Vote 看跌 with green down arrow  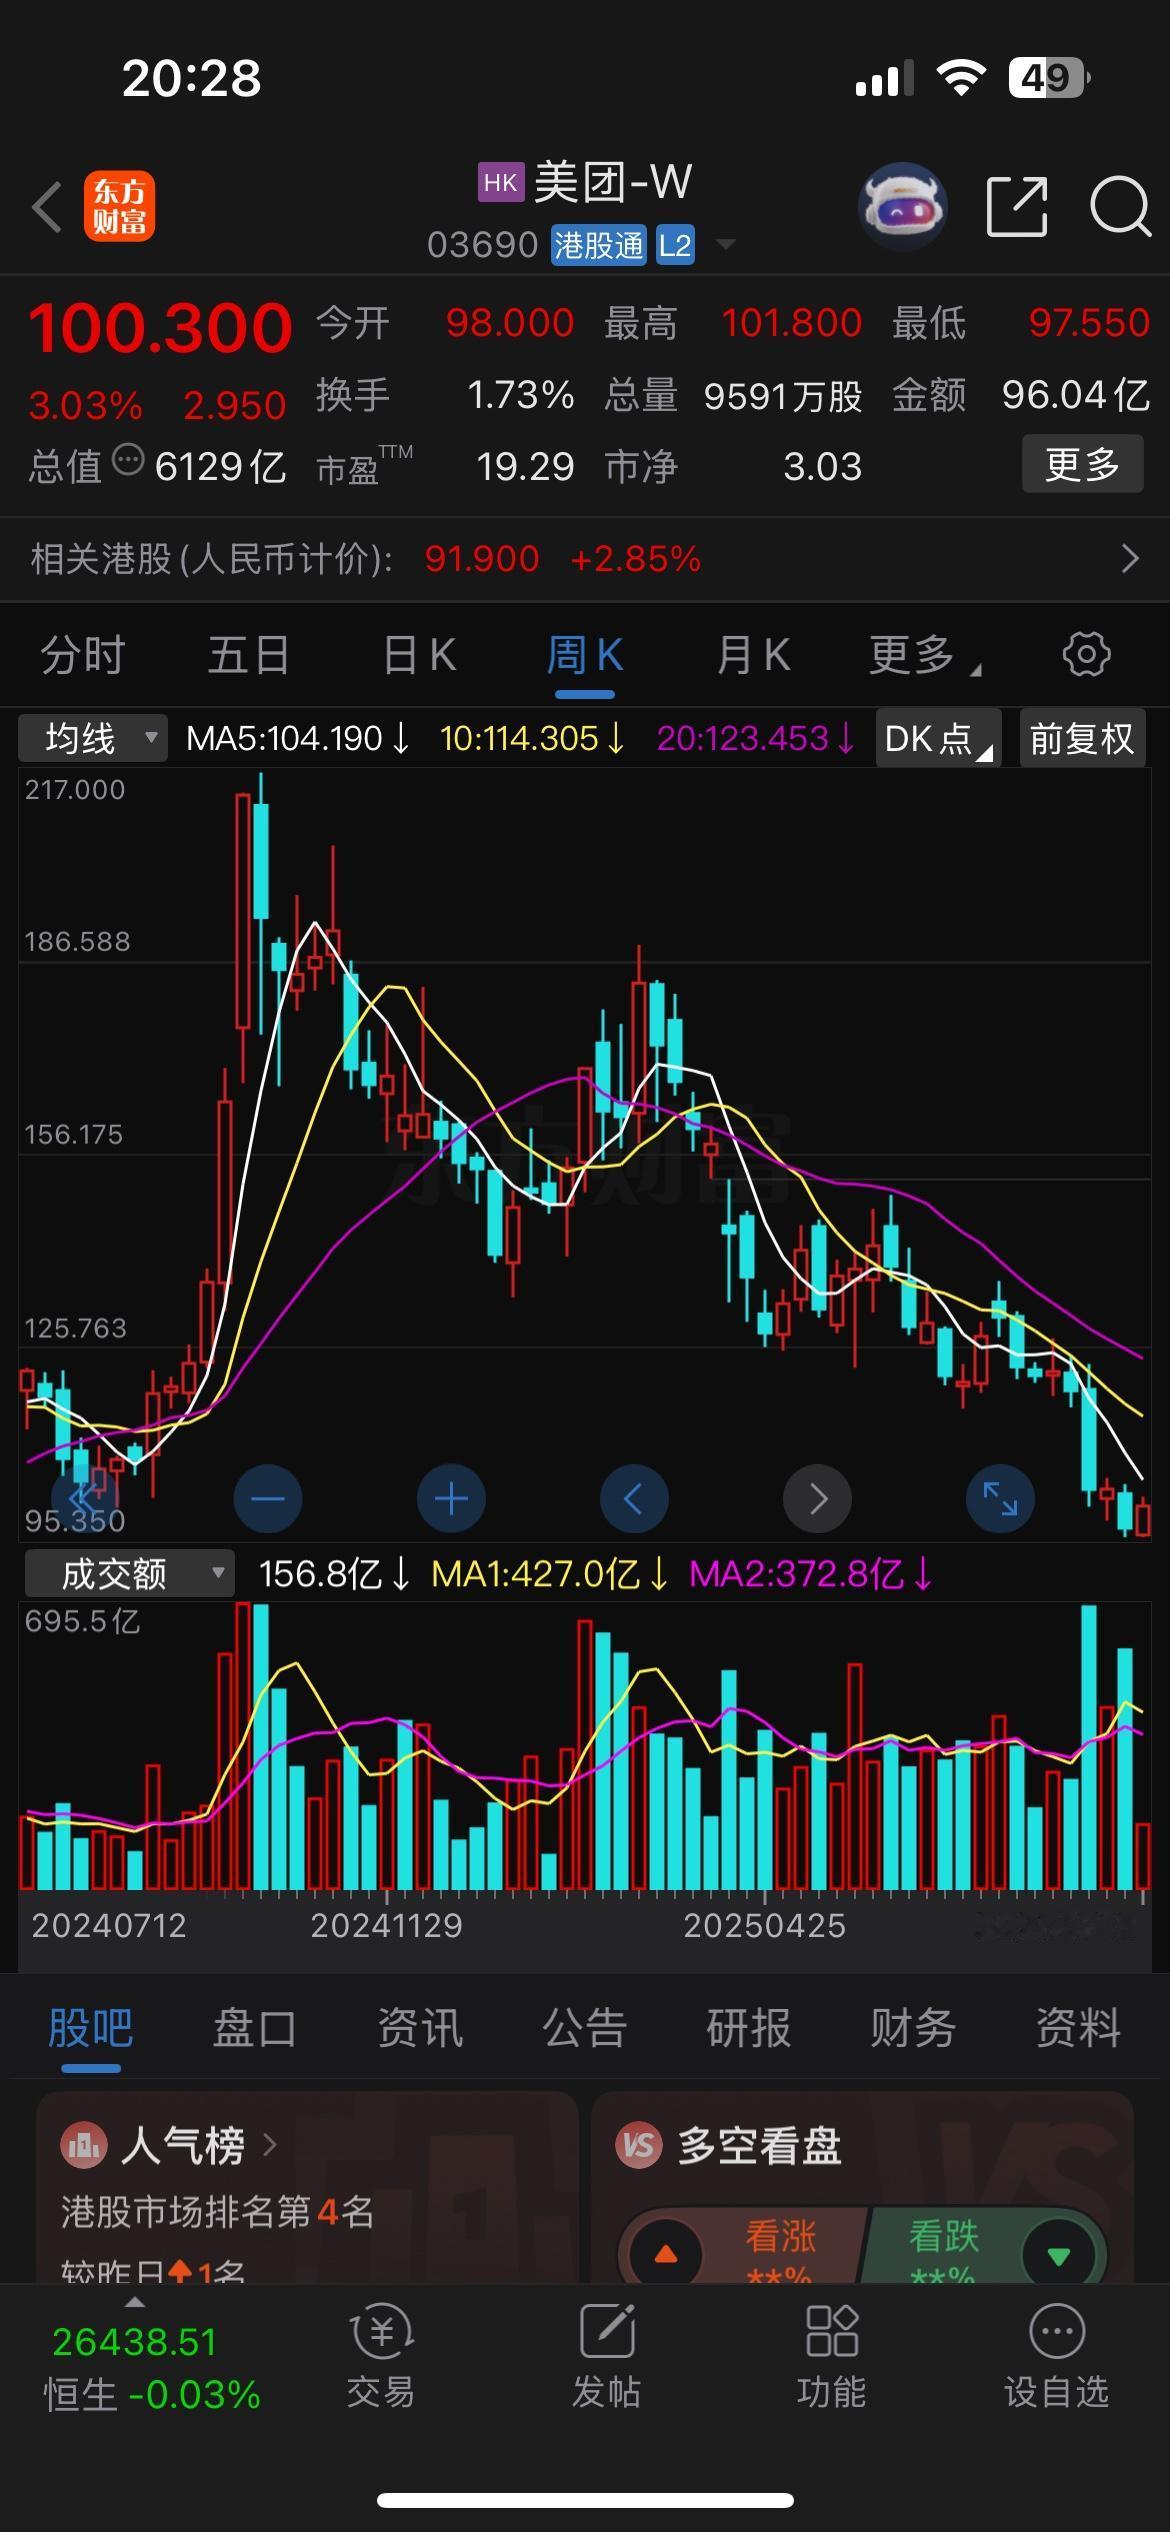[x=1059, y=2256]
